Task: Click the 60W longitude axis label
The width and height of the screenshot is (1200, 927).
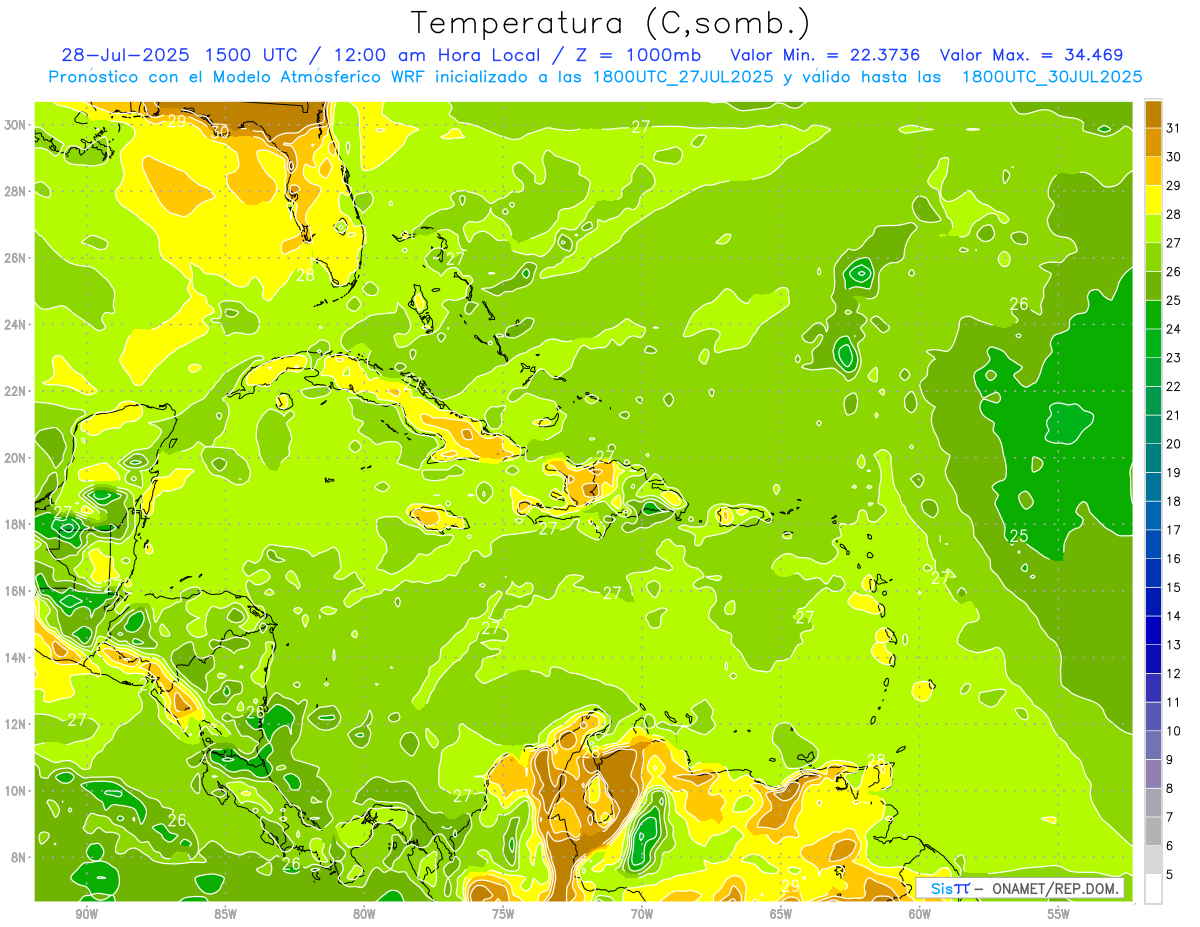Action: tap(920, 914)
